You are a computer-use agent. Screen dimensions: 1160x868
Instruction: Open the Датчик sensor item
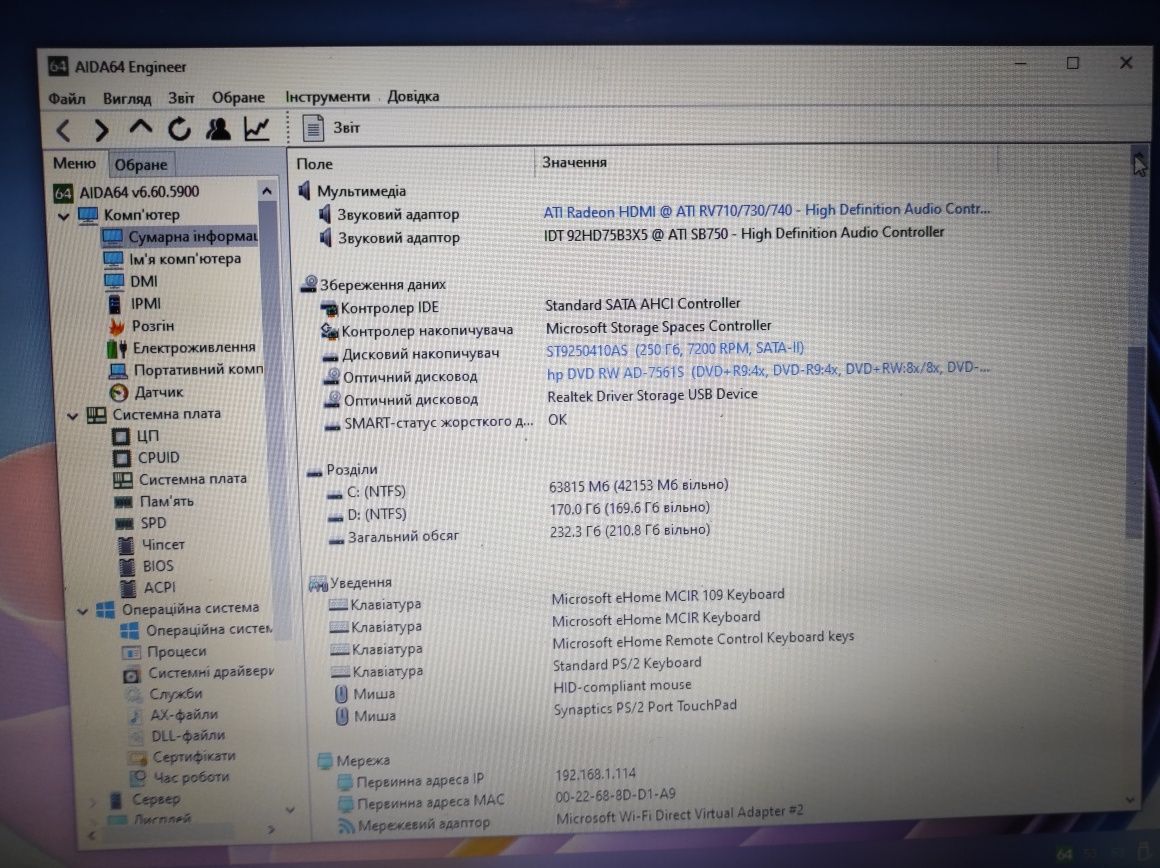point(146,392)
